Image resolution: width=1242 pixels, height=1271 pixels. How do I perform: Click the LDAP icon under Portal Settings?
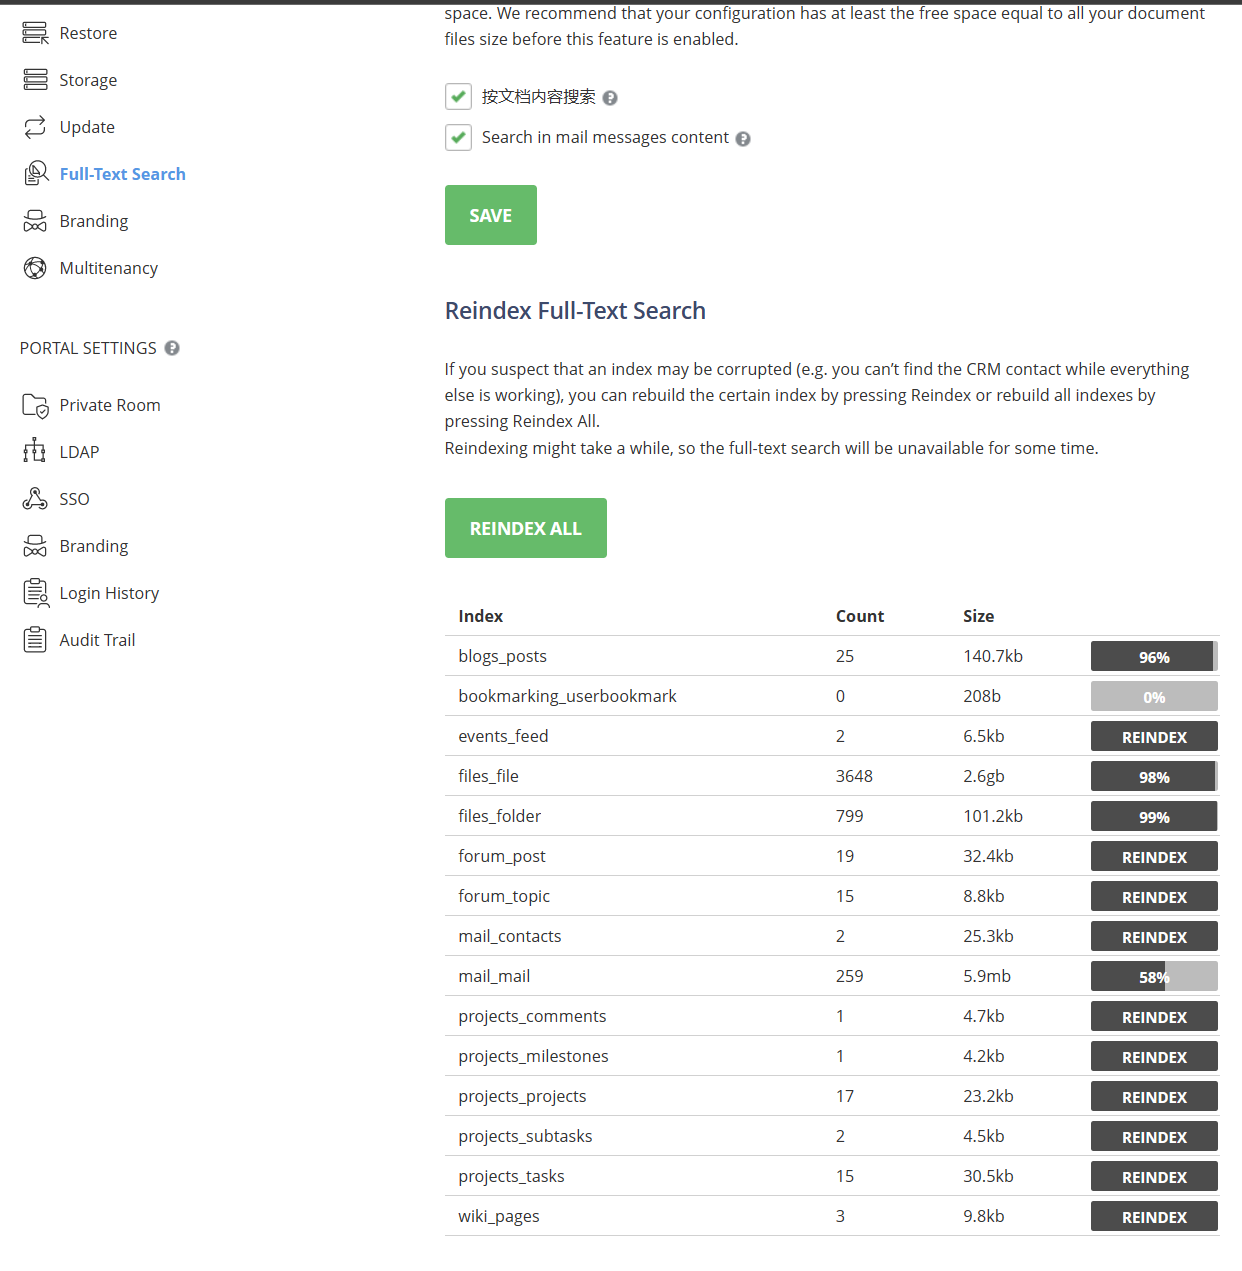(34, 451)
